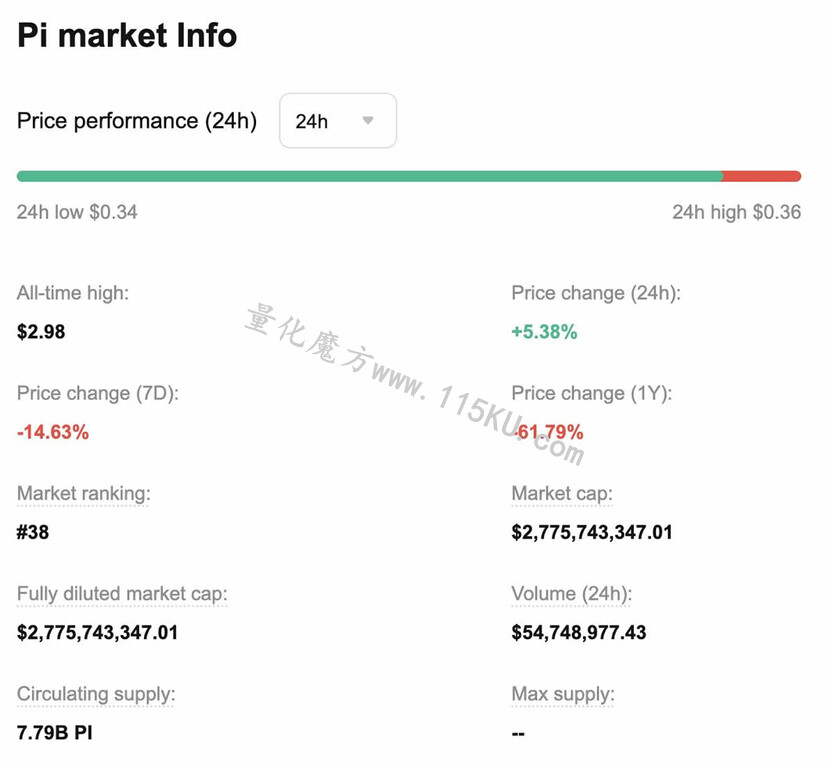Viewport: 832px width, 768px height.
Task: Click the Price performance (24h) label
Action: point(137,121)
